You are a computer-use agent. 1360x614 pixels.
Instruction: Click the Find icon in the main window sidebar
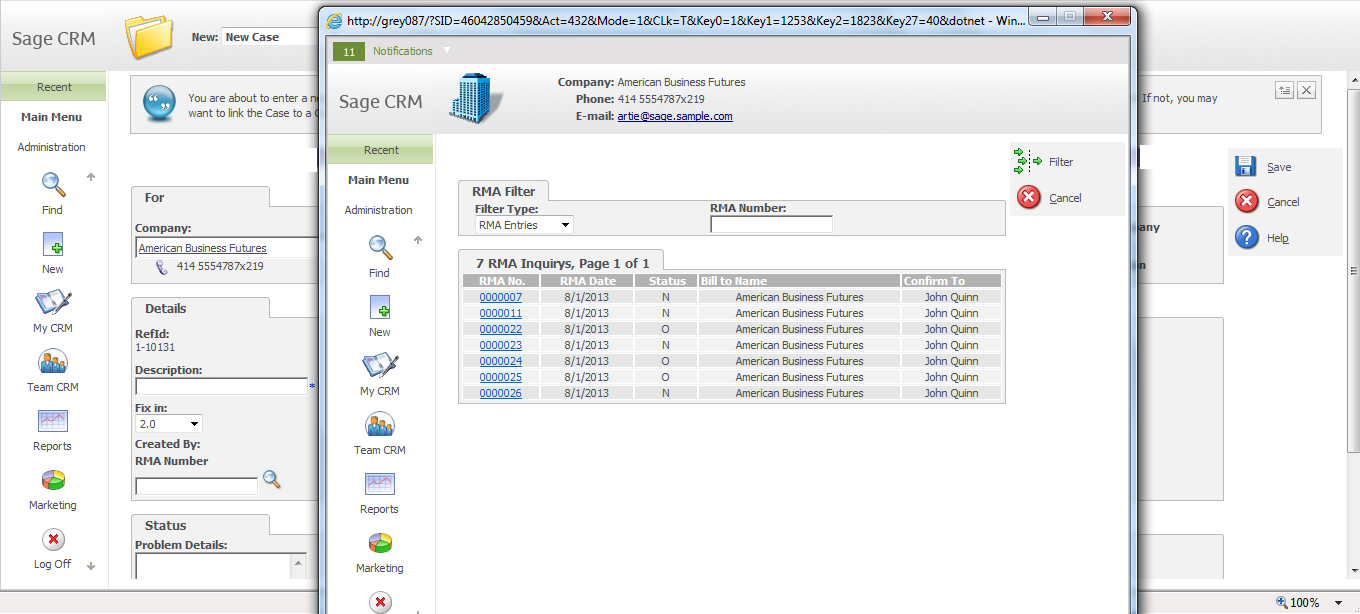[x=53, y=184]
